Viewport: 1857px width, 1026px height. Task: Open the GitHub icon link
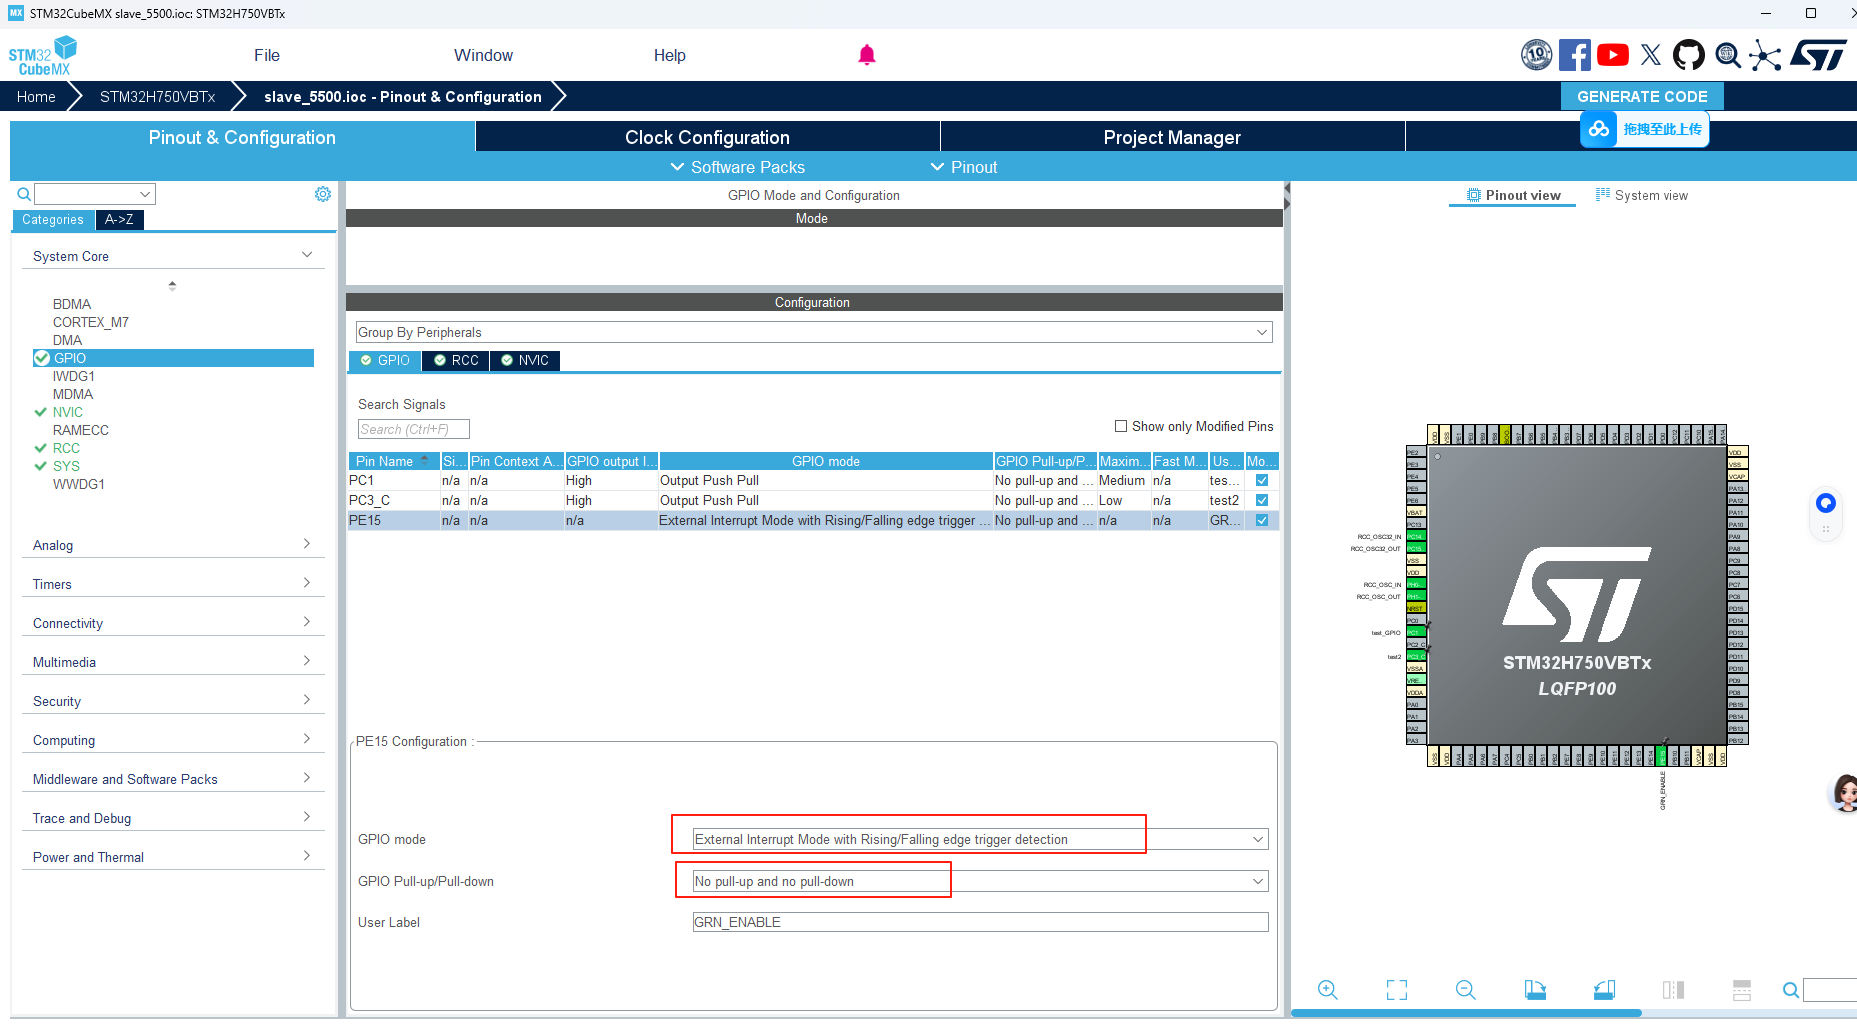[1689, 55]
